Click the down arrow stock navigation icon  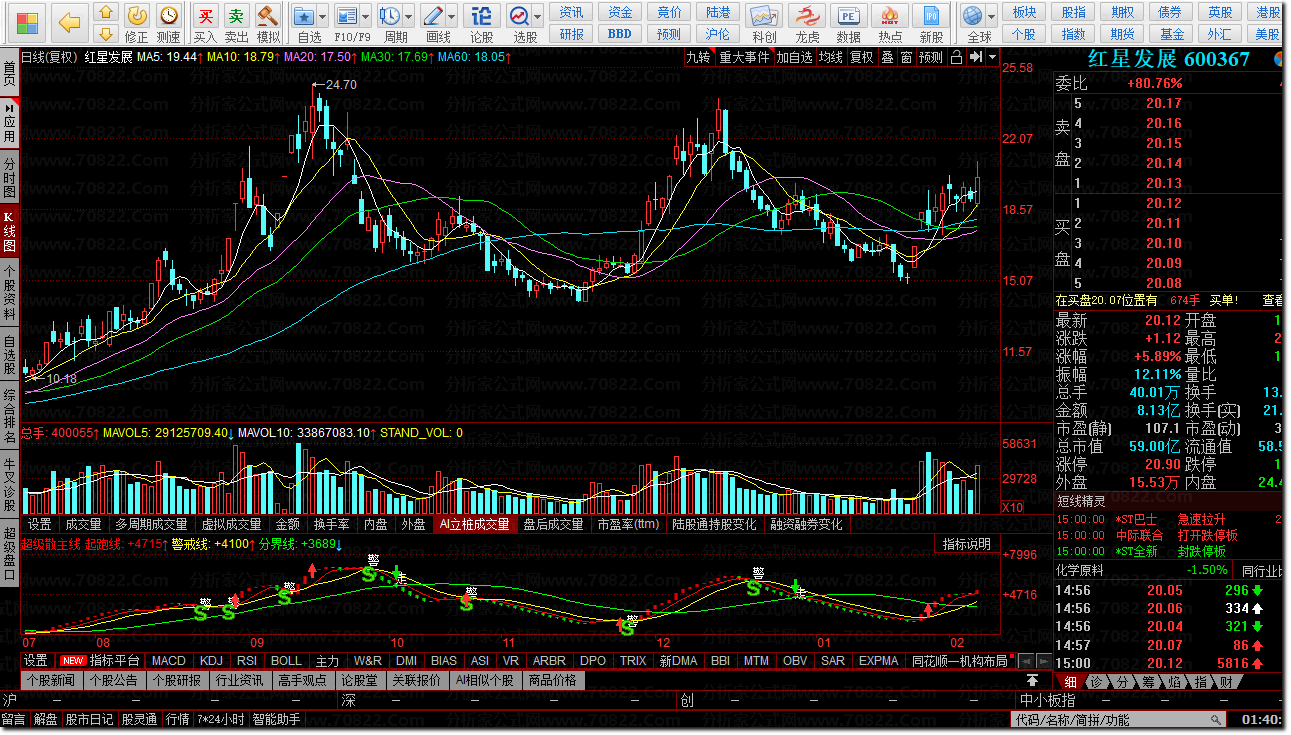coord(107,33)
